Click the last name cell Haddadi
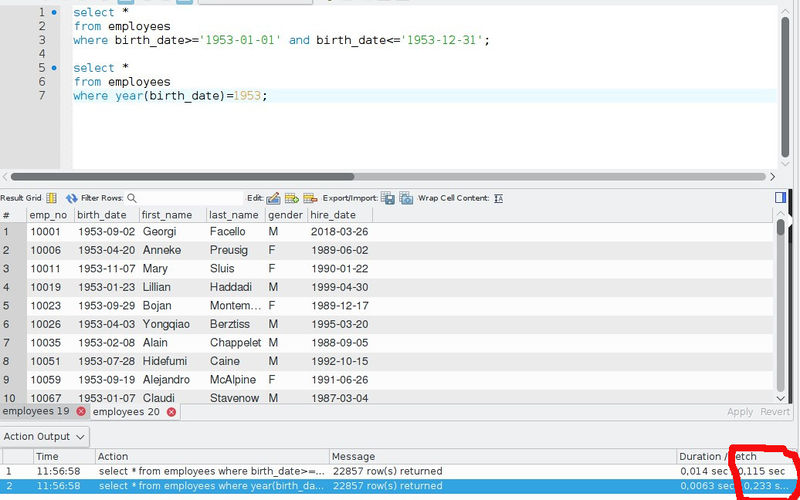800x500 pixels. coord(231,287)
